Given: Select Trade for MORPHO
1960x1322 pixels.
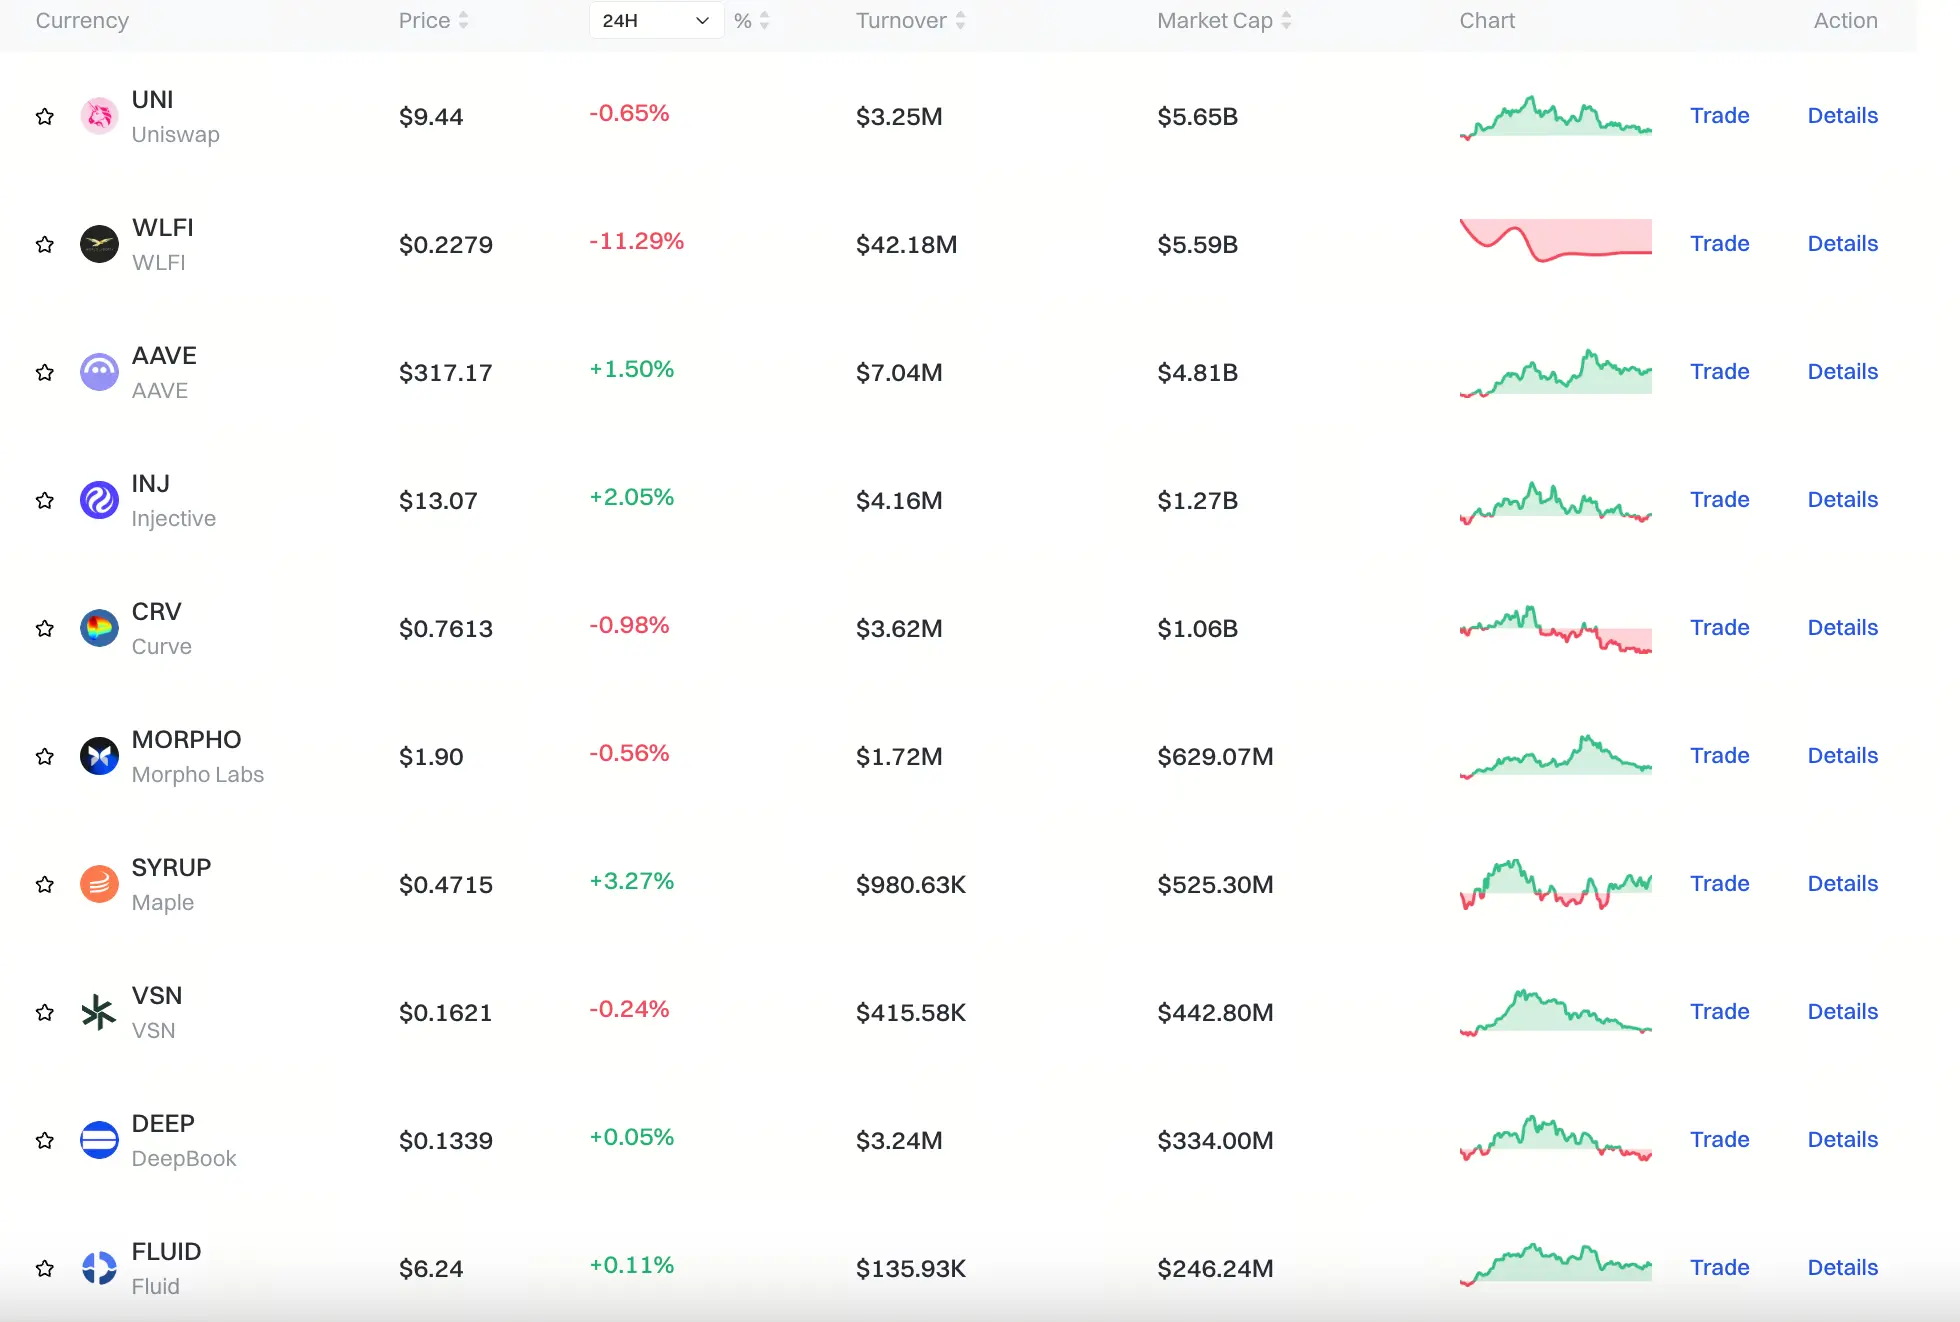Looking at the screenshot, I should [1719, 756].
